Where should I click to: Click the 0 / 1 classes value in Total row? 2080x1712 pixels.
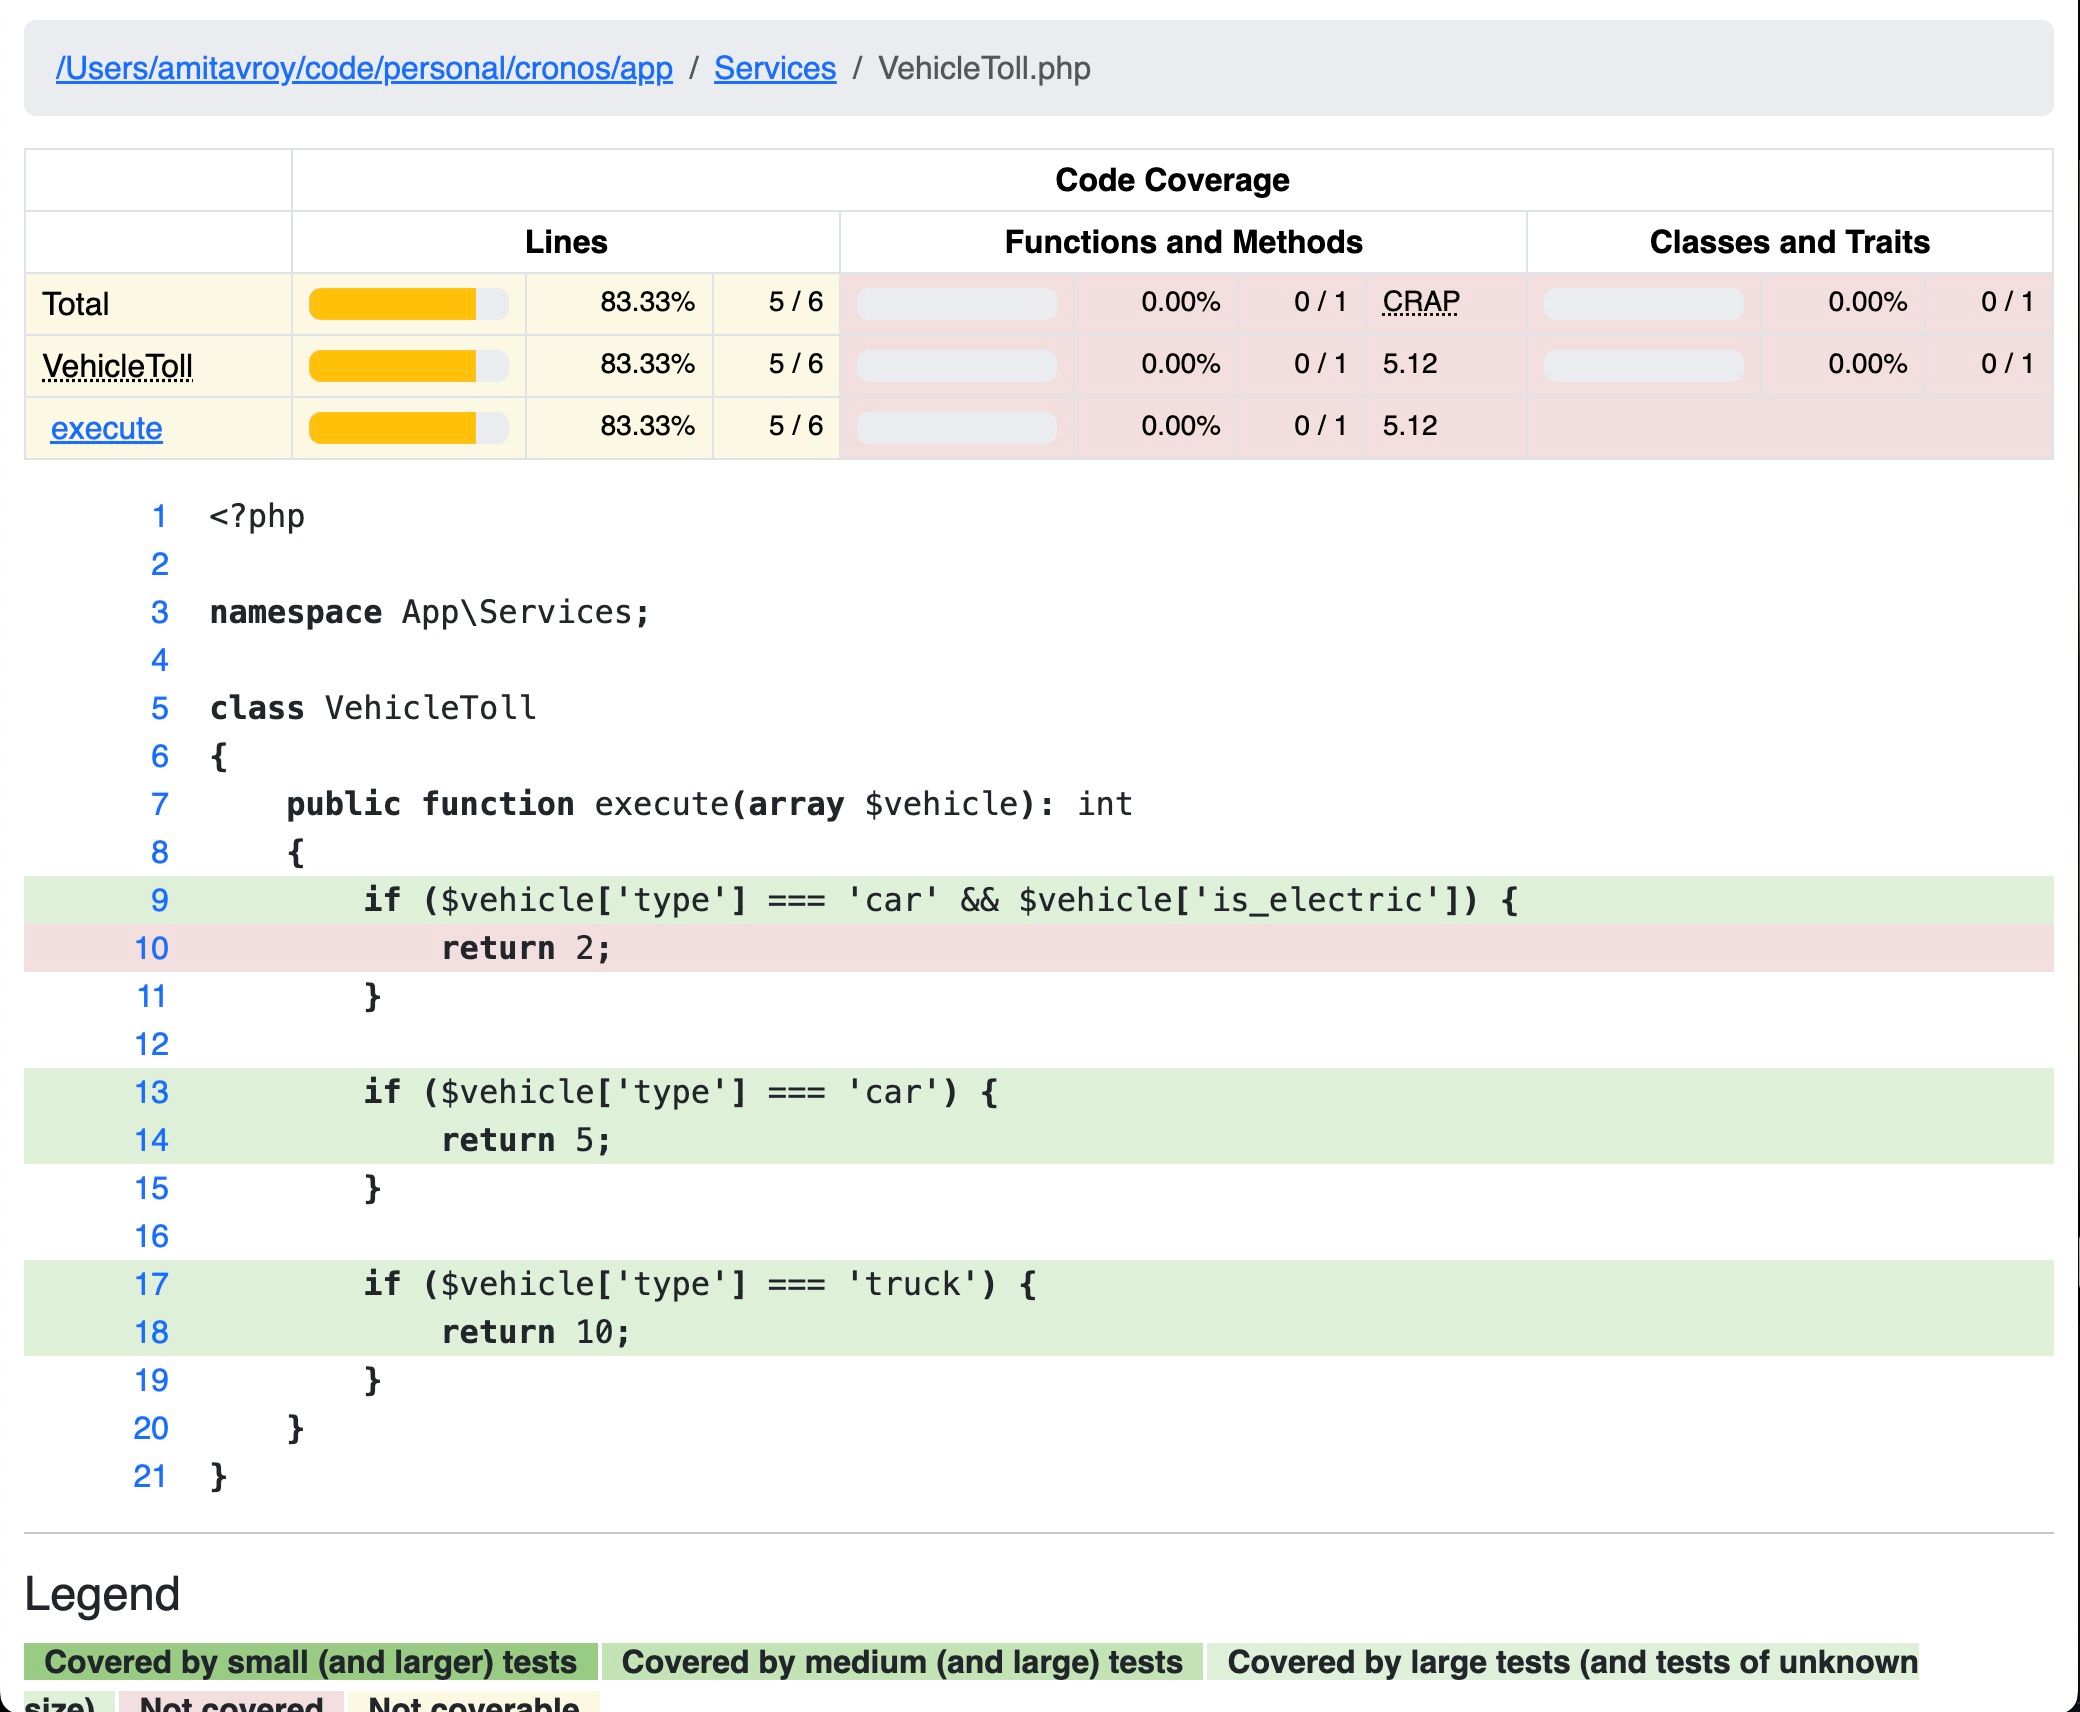[x=2007, y=302]
